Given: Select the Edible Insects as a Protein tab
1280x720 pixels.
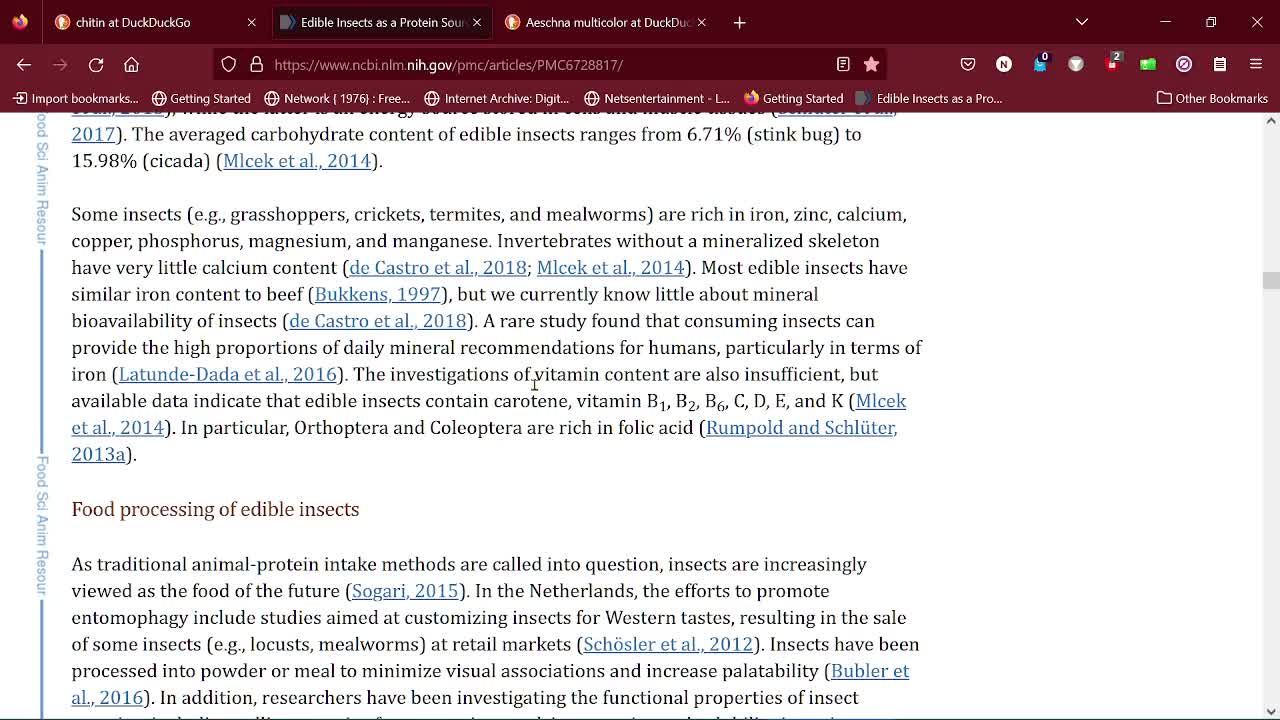Looking at the screenshot, I should click(x=384, y=22).
